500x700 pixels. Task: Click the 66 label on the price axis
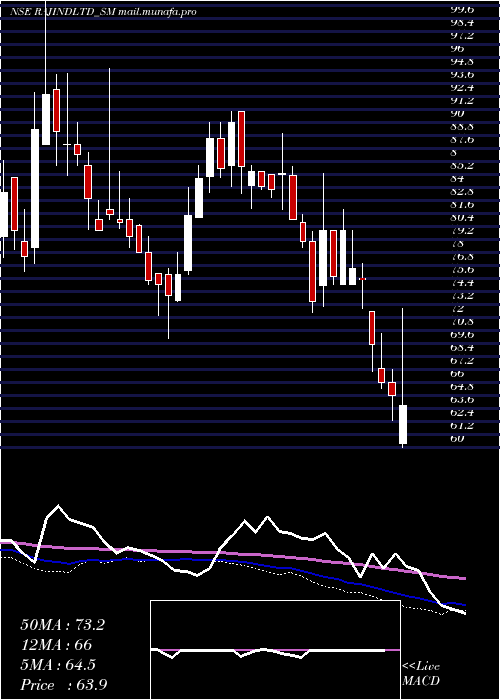coord(458,373)
